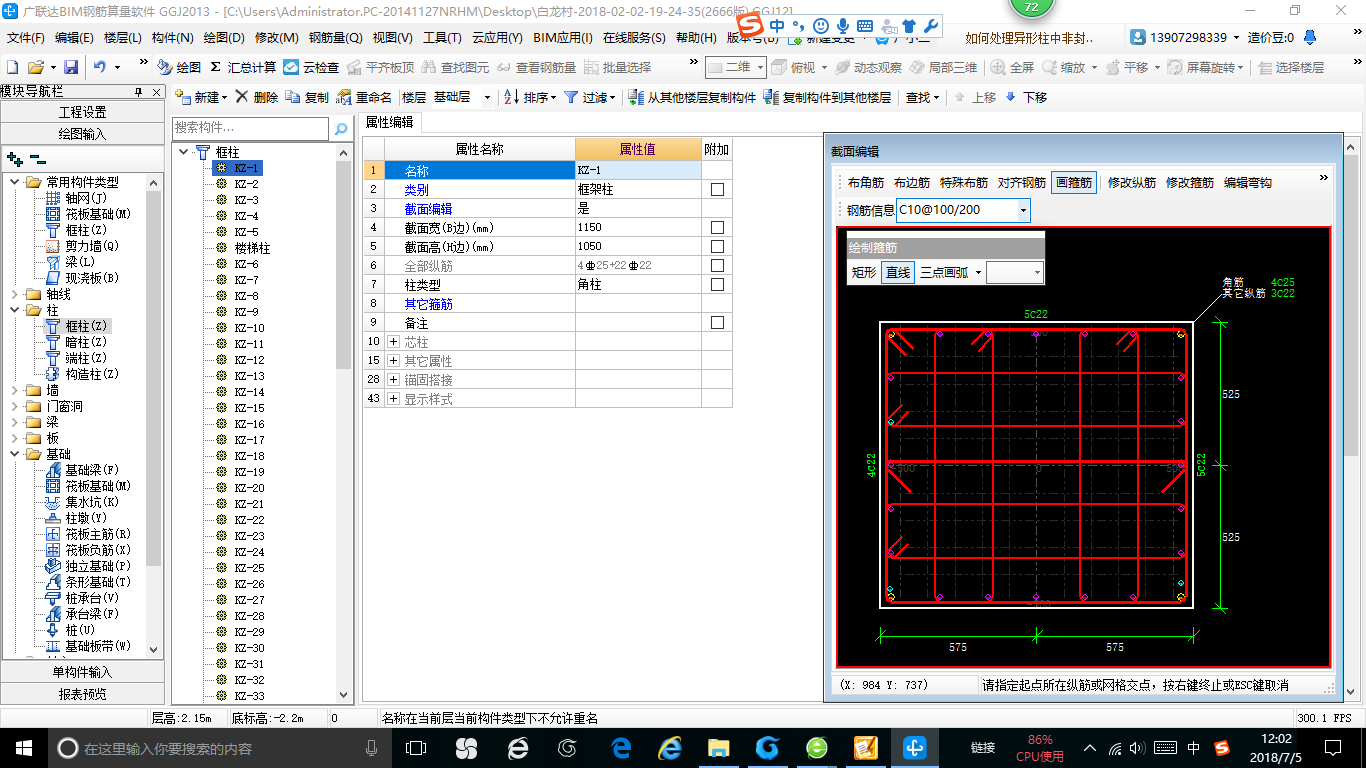Toggle the 附加 checkbox for 全部纵筋

pyautogui.click(x=717, y=265)
